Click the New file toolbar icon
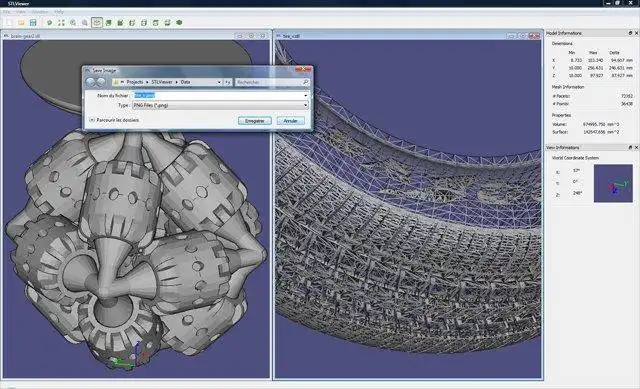 pyautogui.click(x=9, y=22)
